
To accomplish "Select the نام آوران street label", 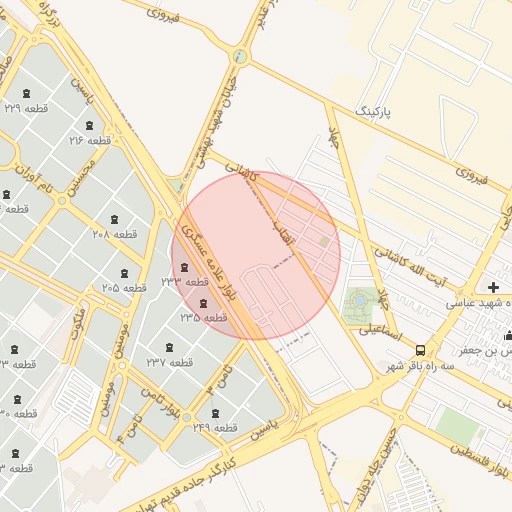I will [34, 179].
